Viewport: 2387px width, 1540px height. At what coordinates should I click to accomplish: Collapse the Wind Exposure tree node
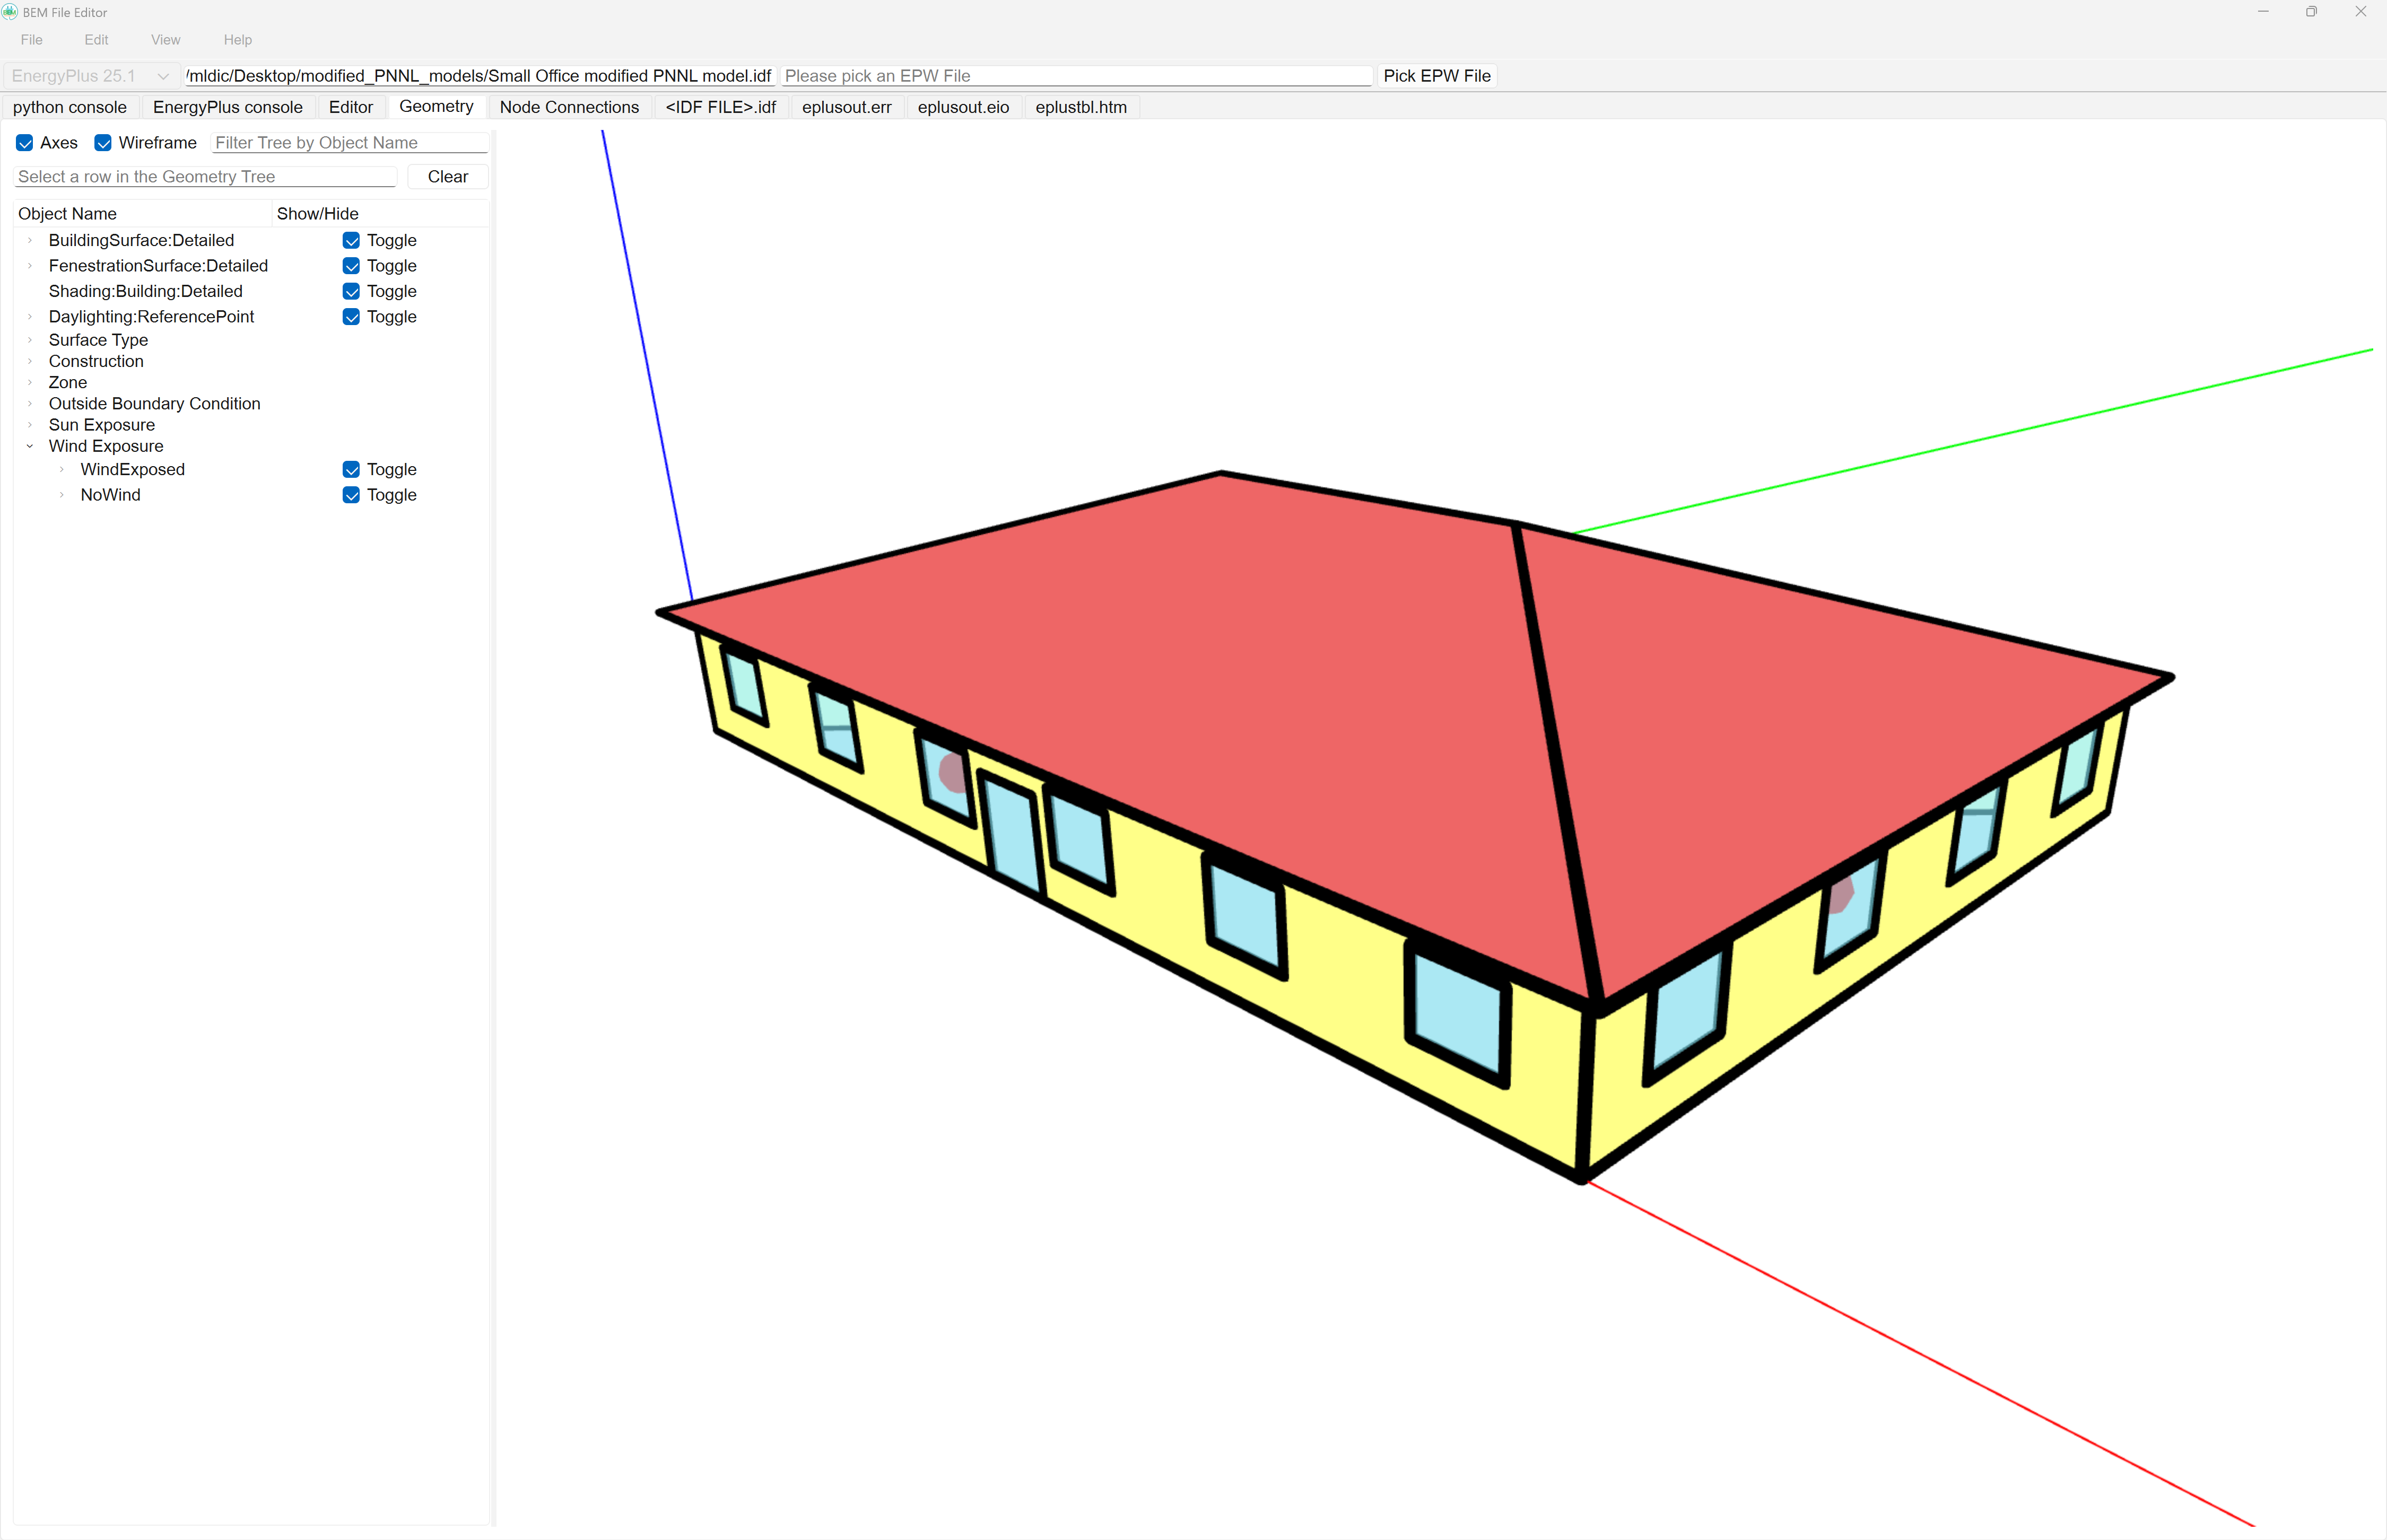pyautogui.click(x=30, y=446)
